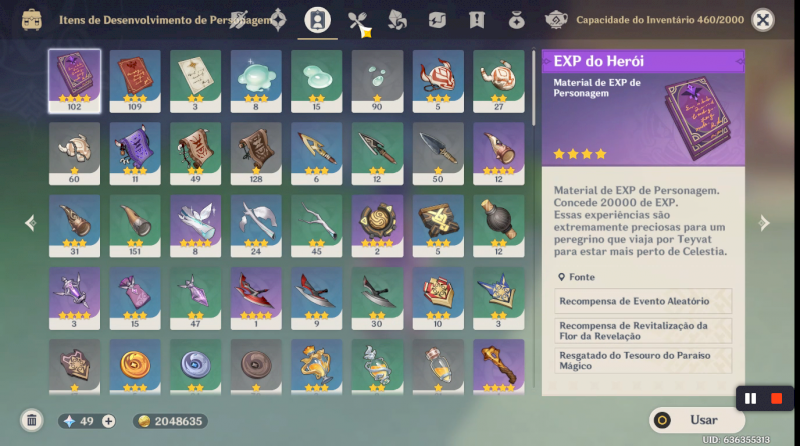Go to previous inventory category arrow

click(31, 223)
